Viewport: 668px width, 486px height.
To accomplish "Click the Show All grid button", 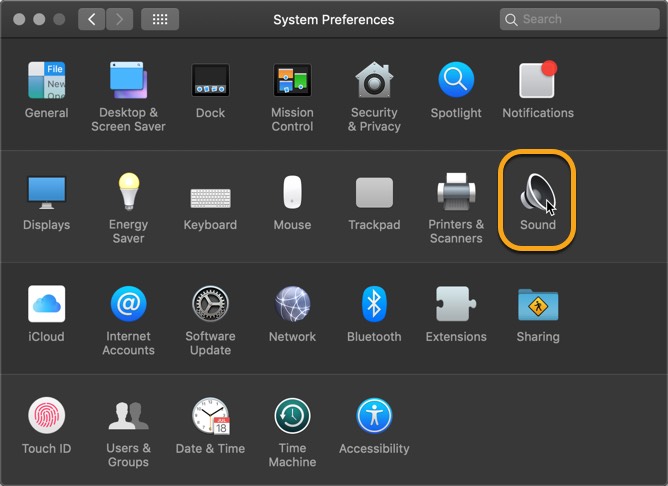I will 160,19.
